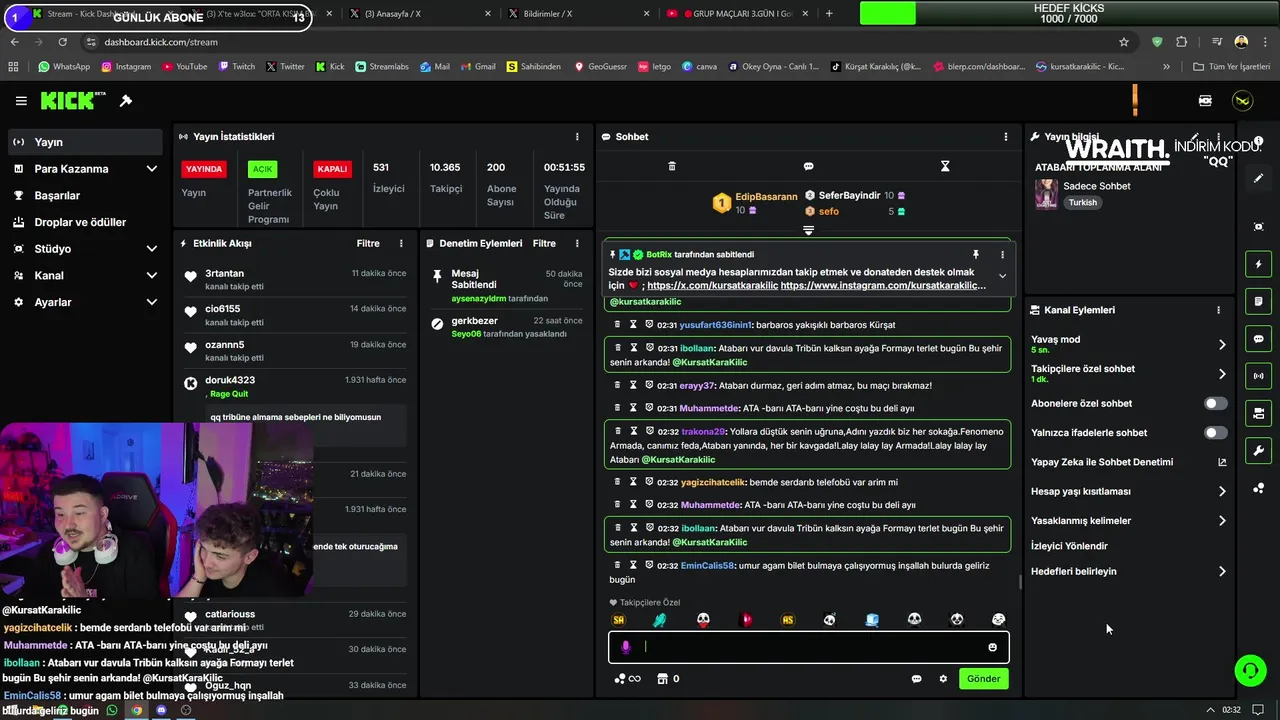The width and height of the screenshot is (1280, 720).
Task: Select the SA emote
Action: click(x=619, y=620)
